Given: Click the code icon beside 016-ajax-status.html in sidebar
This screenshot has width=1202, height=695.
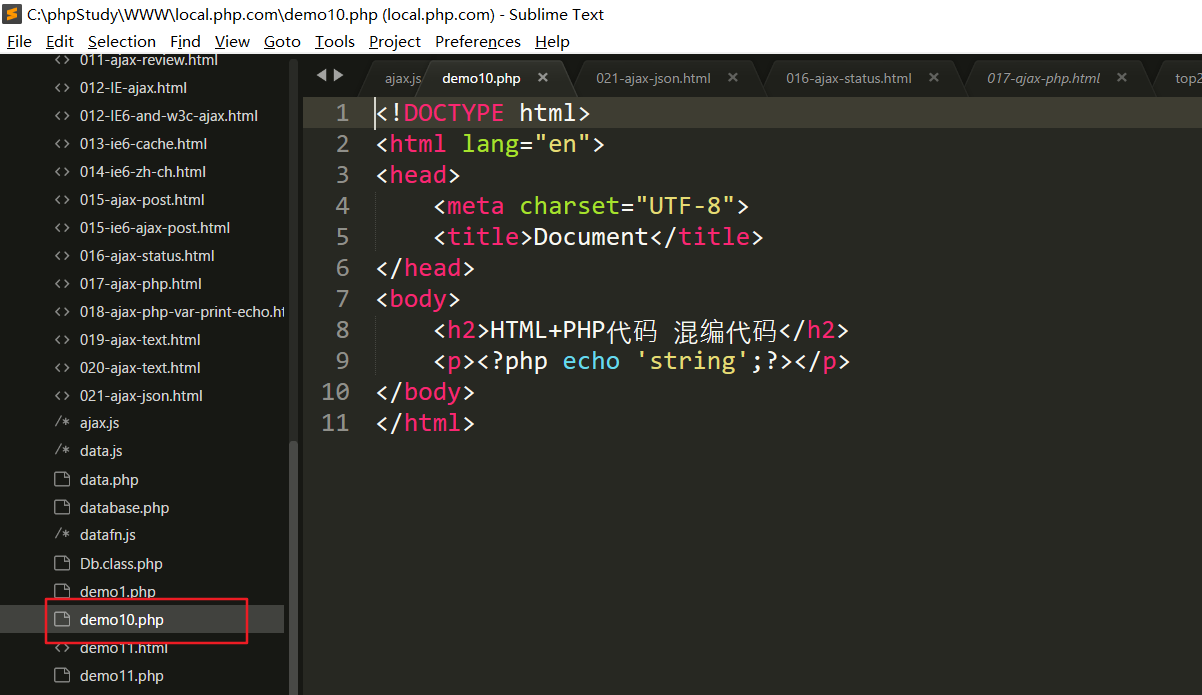Looking at the screenshot, I should pyautogui.click(x=62, y=256).
